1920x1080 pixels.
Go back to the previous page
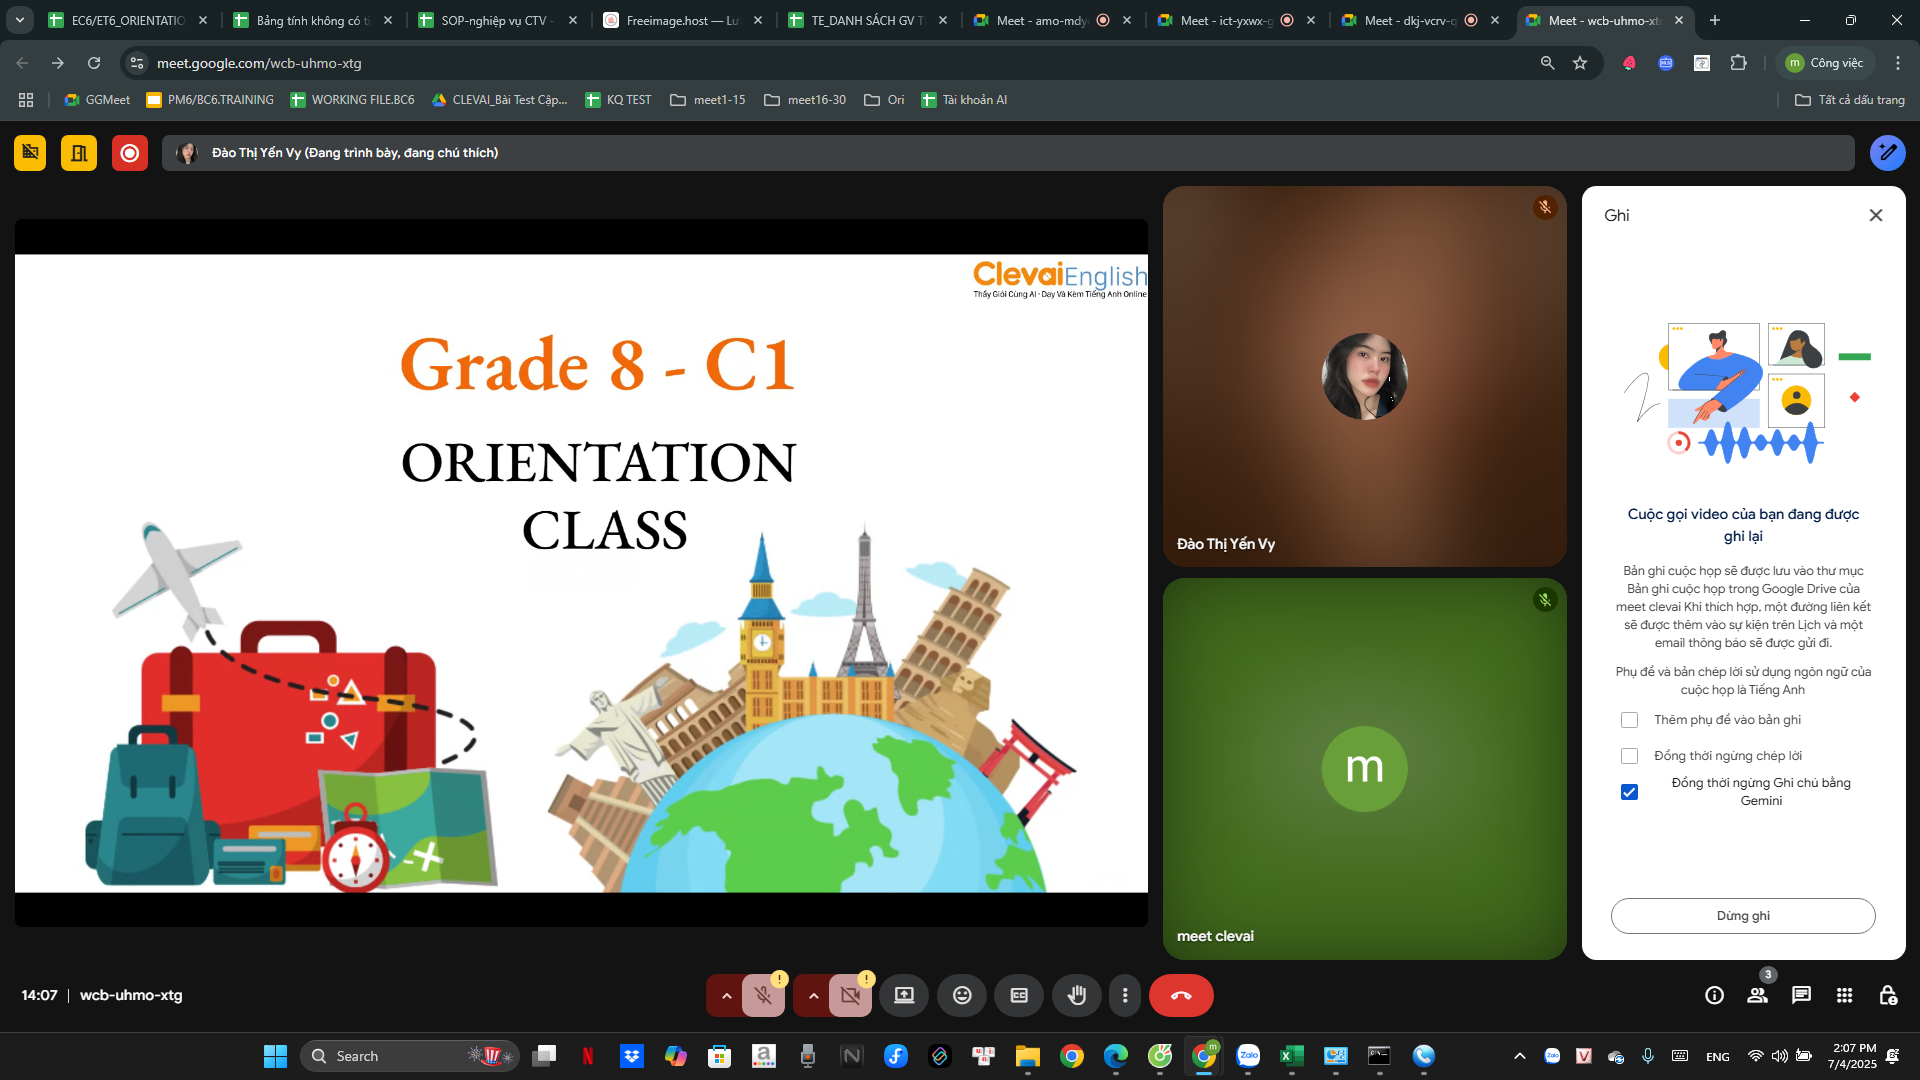22,63
